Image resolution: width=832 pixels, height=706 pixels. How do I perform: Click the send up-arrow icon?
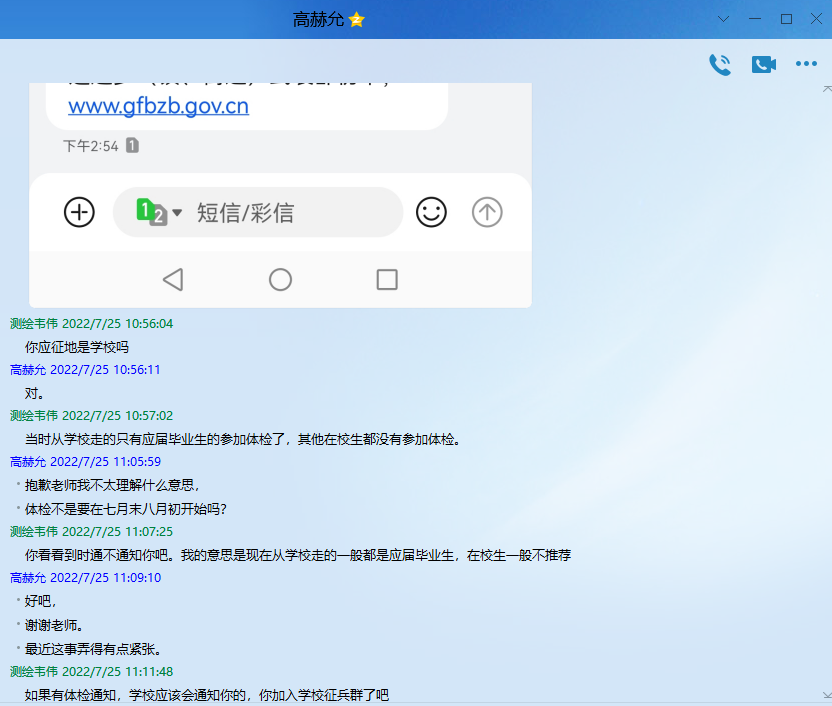487,212
